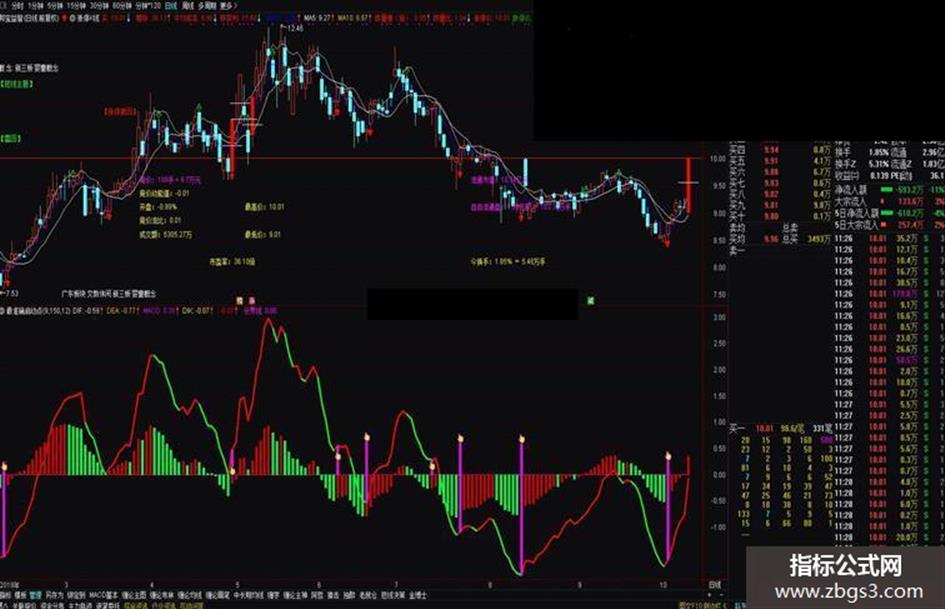Click the month 5 label on the date axis

(x=237, y=585)
